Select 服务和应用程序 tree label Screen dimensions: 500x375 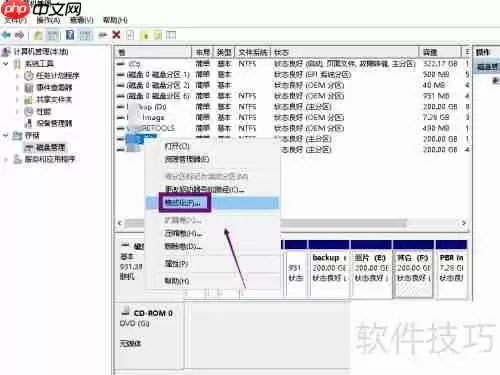pyautogui.click(x=50, y=159)
